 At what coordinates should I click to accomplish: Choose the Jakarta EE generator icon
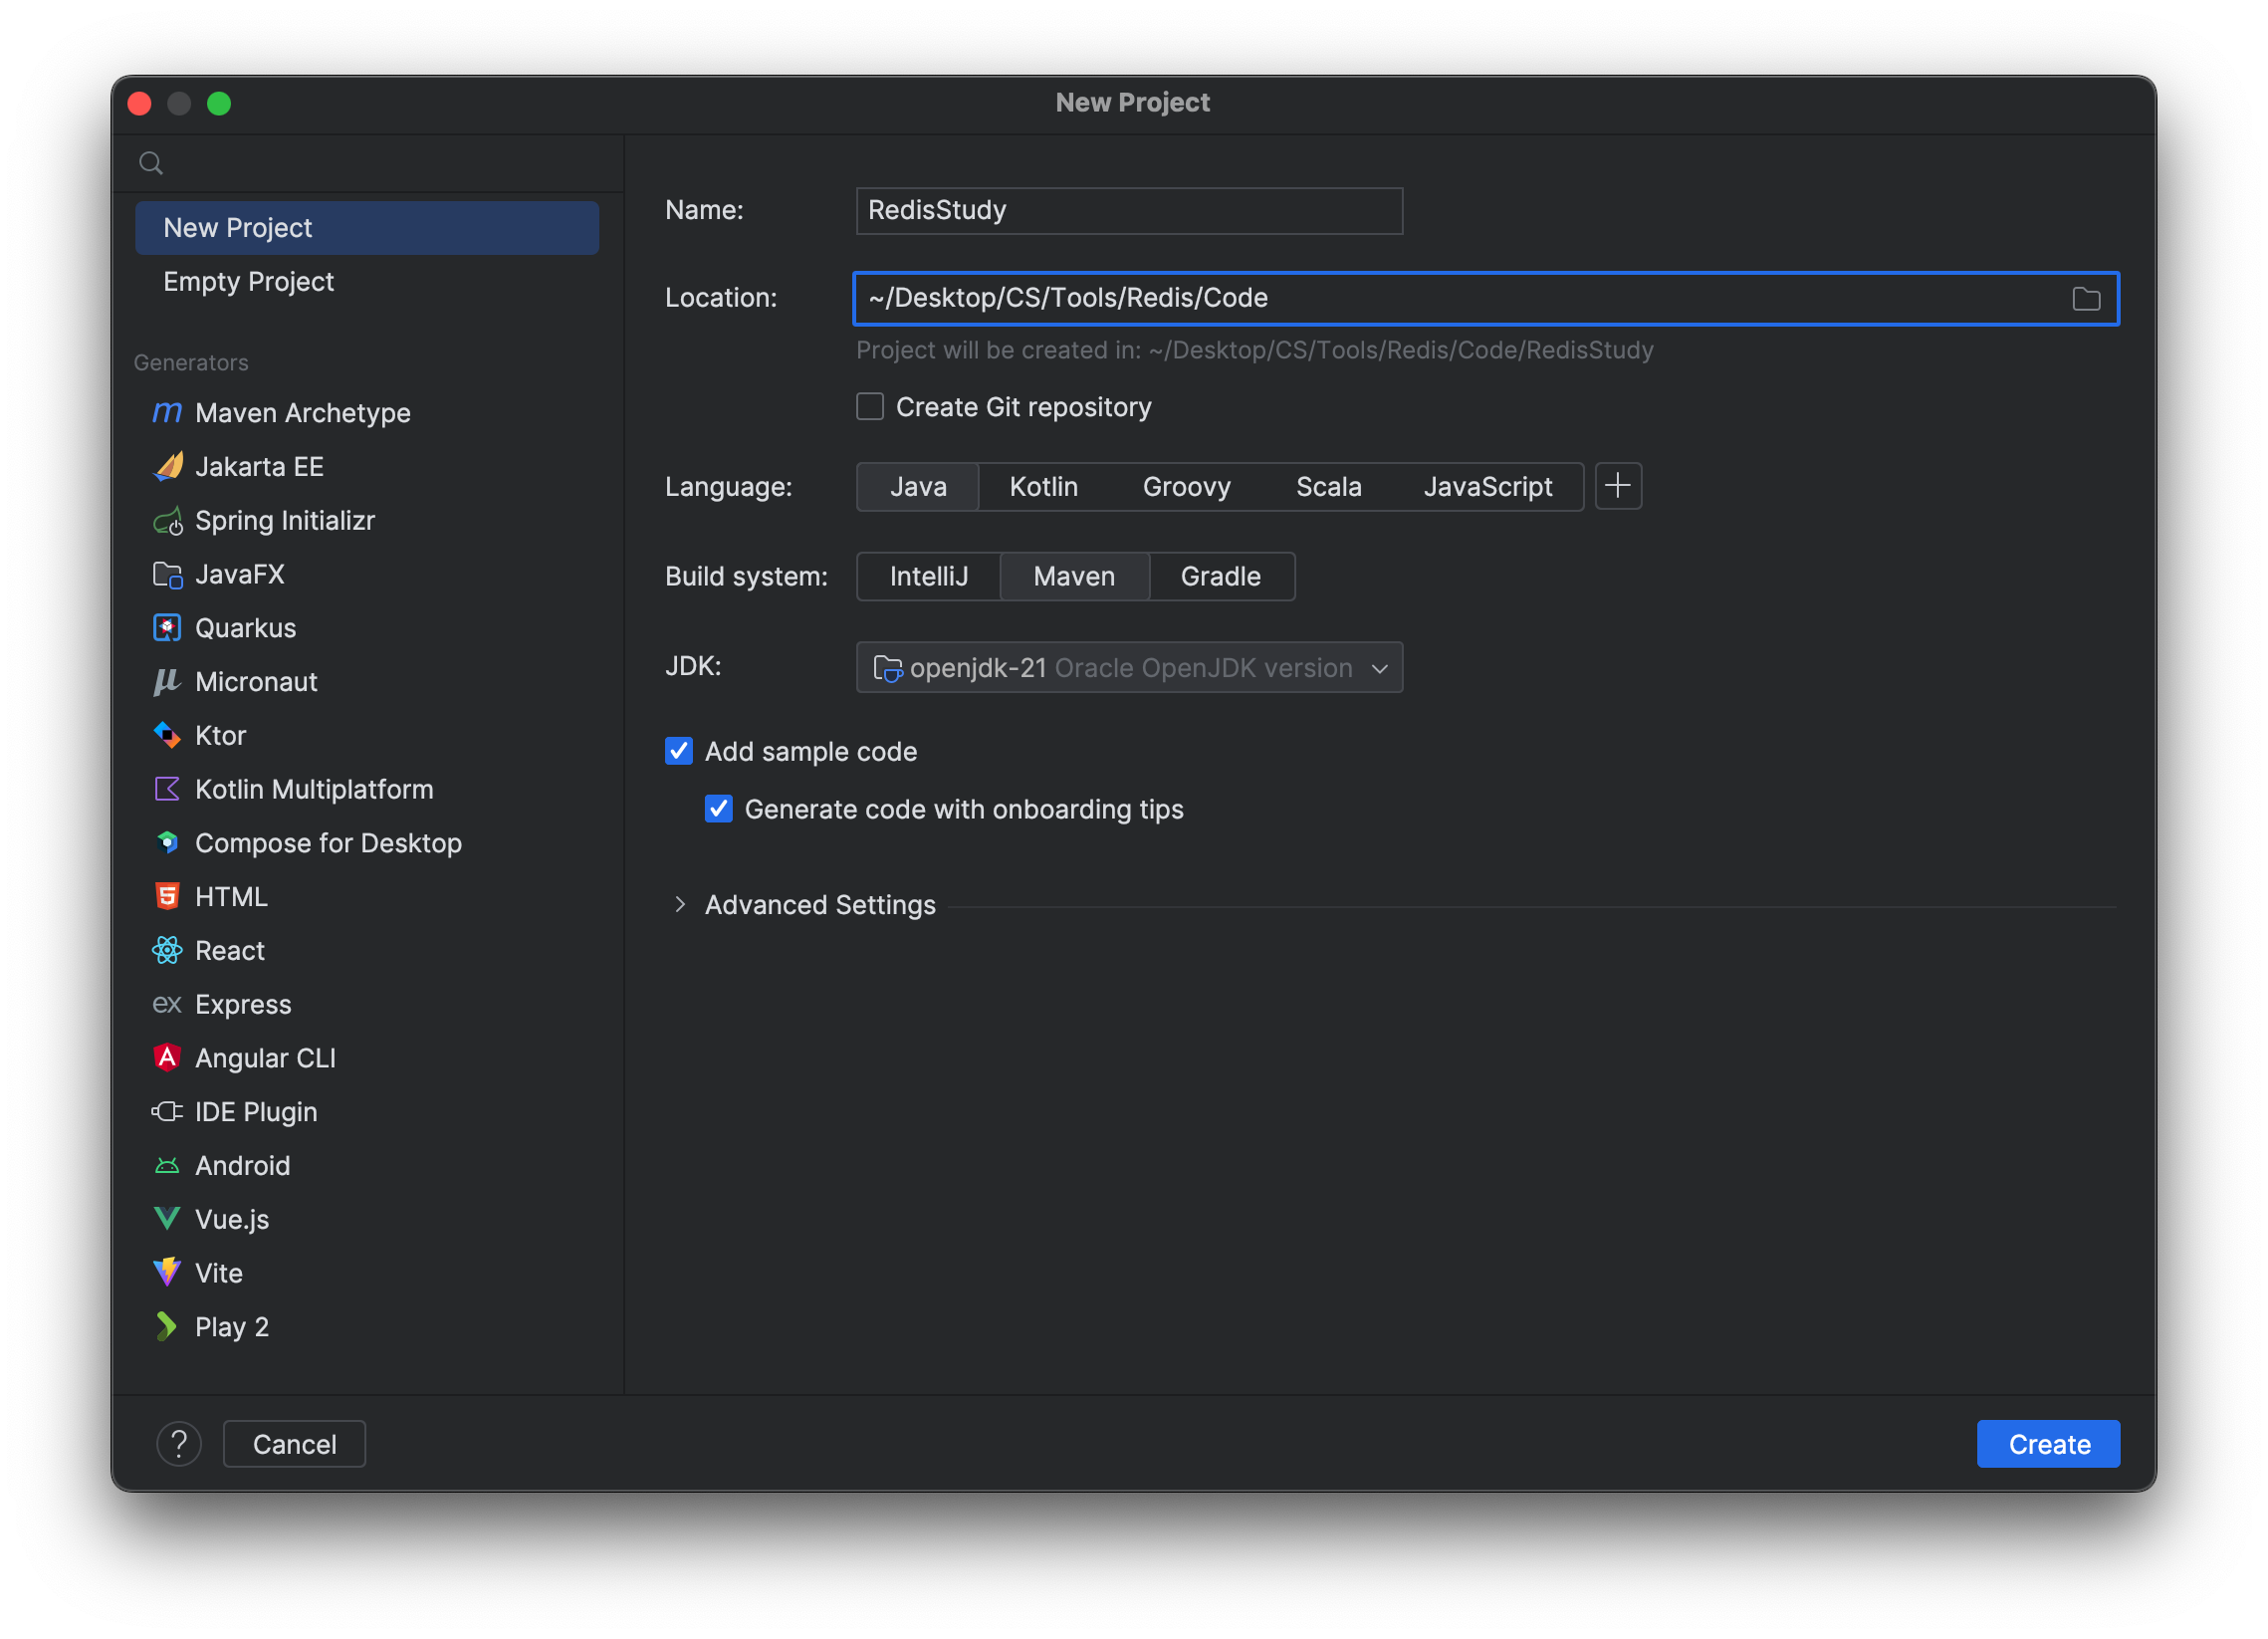167,467
